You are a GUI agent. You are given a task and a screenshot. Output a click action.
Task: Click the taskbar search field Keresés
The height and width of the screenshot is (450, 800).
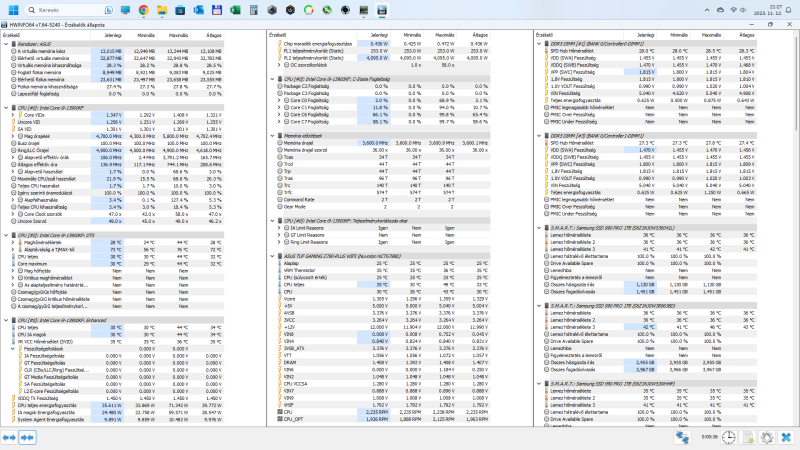[x=69, y=10]
